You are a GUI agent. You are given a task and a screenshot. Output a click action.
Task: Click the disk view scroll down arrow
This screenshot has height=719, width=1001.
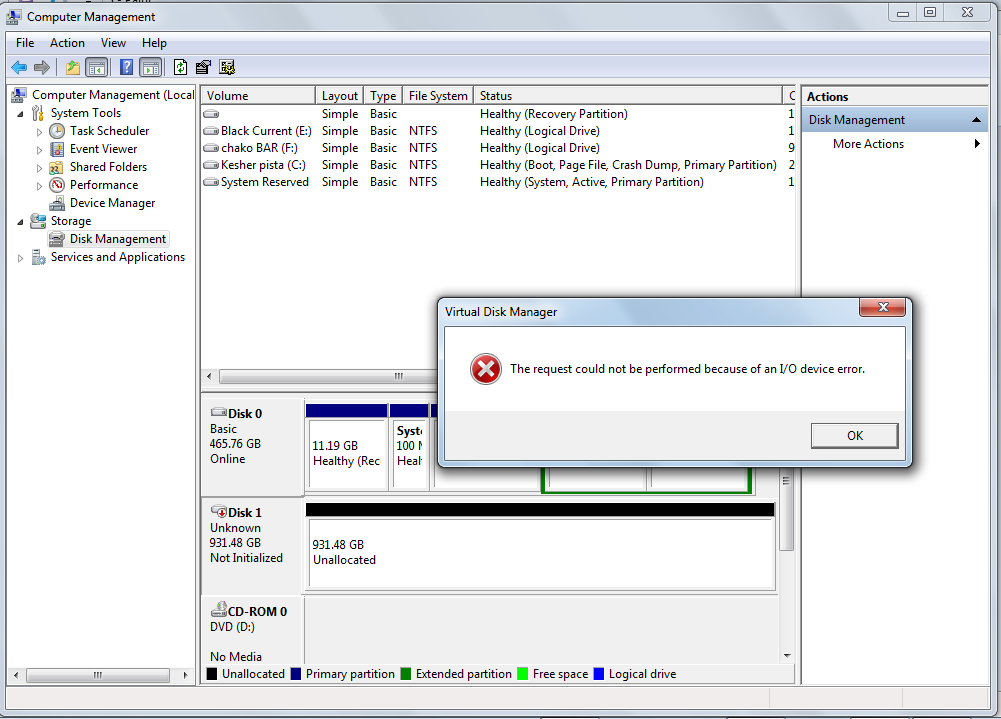tap(786, 656)
